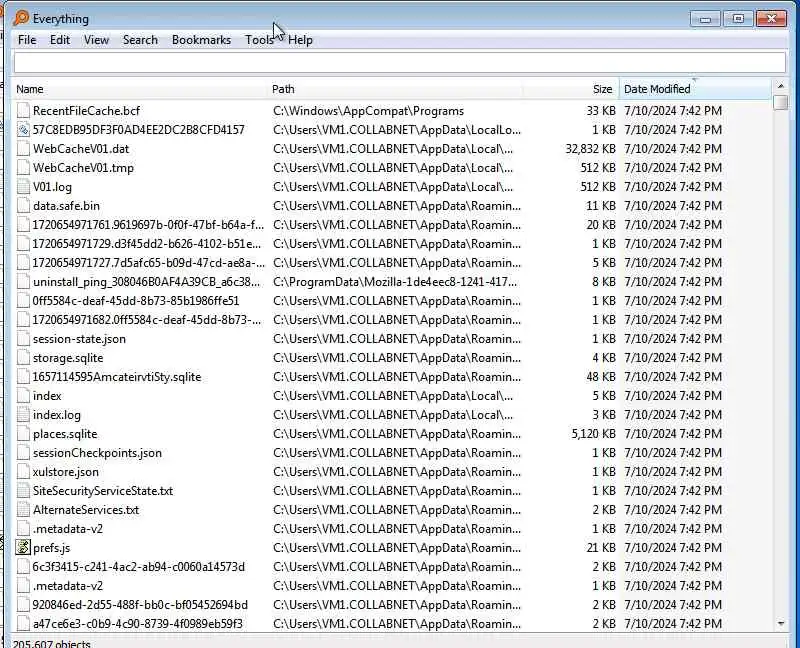Select the WebCacheV01.dat file name
Screen dimensions: 800x648
point(81,148)
